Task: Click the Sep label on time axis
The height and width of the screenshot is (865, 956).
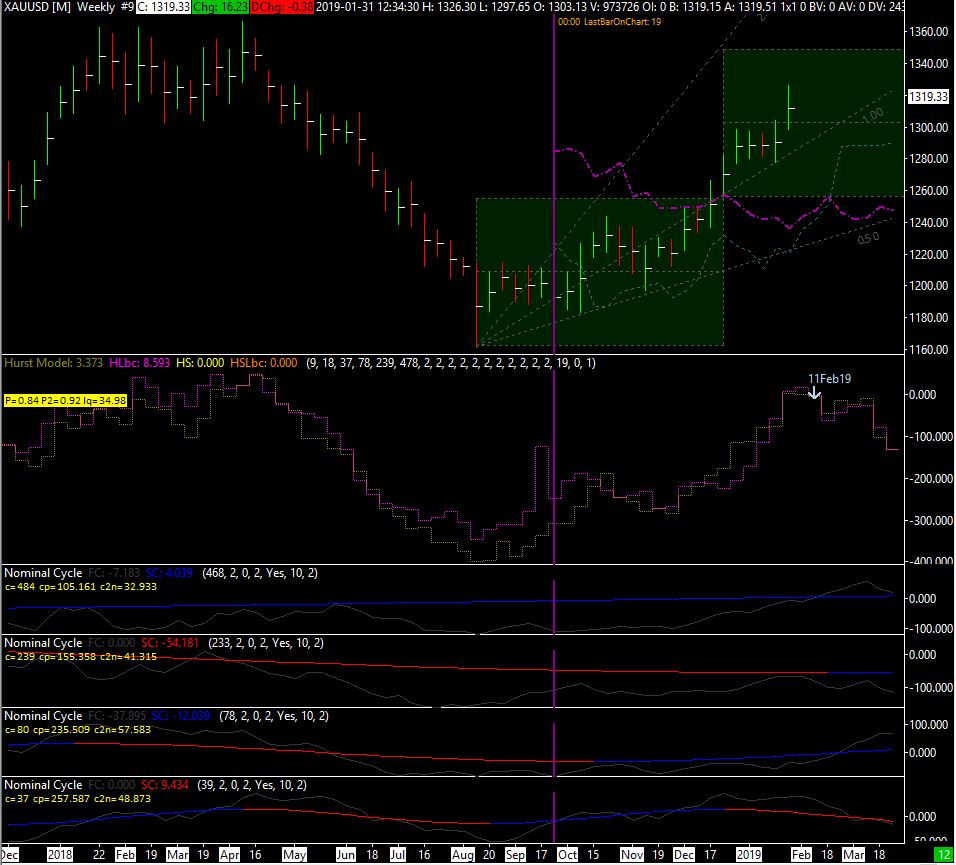Action: [x=515, y=855]
